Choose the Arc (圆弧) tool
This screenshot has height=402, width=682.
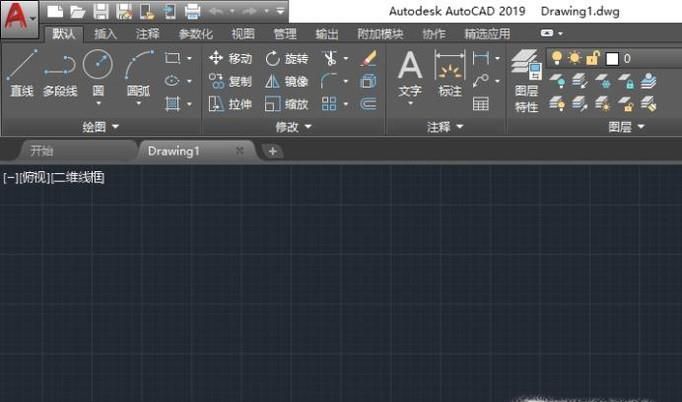139,74
